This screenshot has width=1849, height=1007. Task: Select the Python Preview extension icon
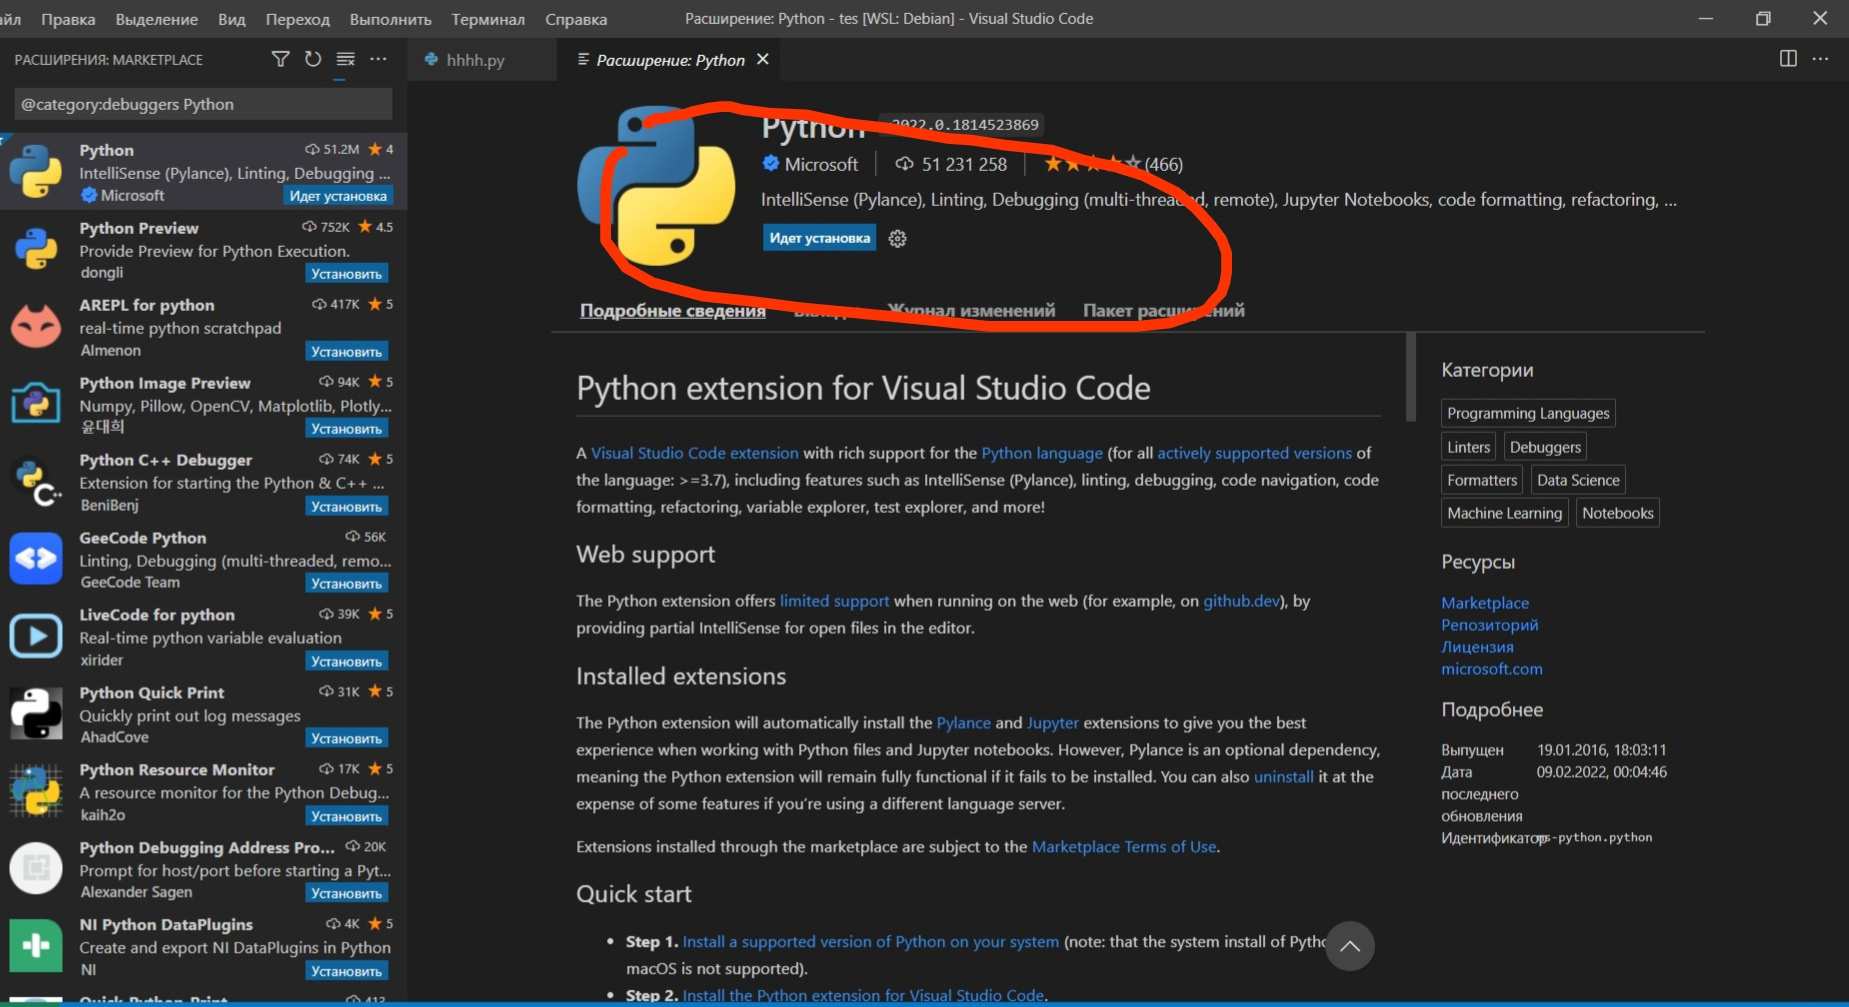click(36, 249)
